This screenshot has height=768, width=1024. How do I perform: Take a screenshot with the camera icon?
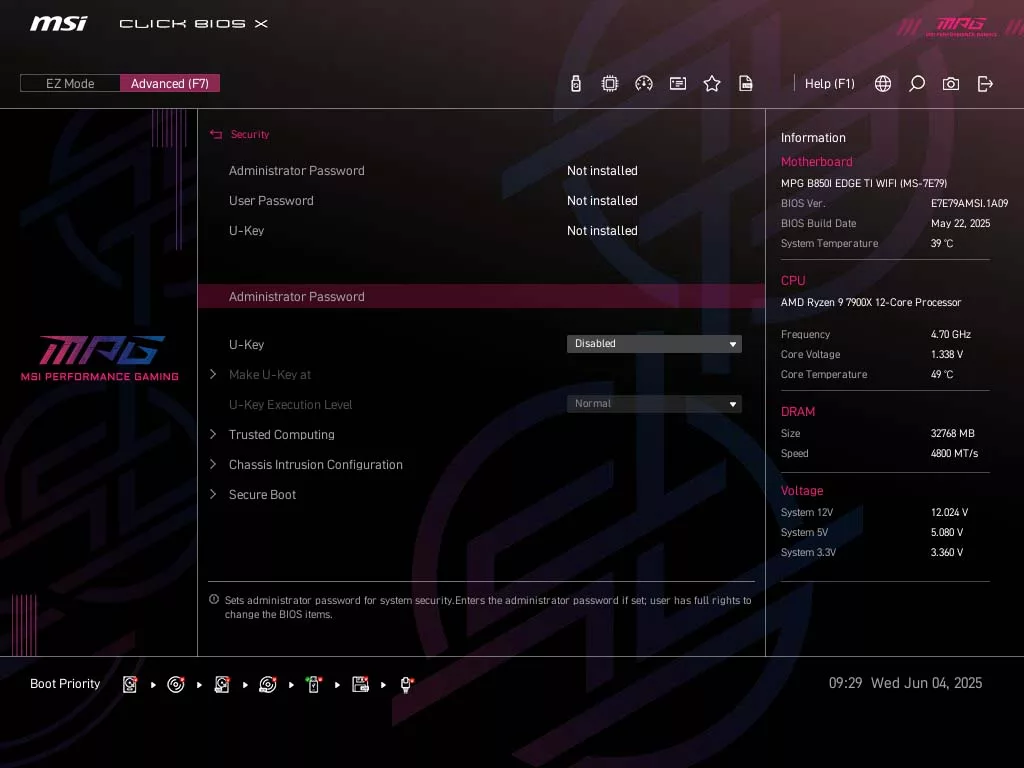tap(951, 84)
